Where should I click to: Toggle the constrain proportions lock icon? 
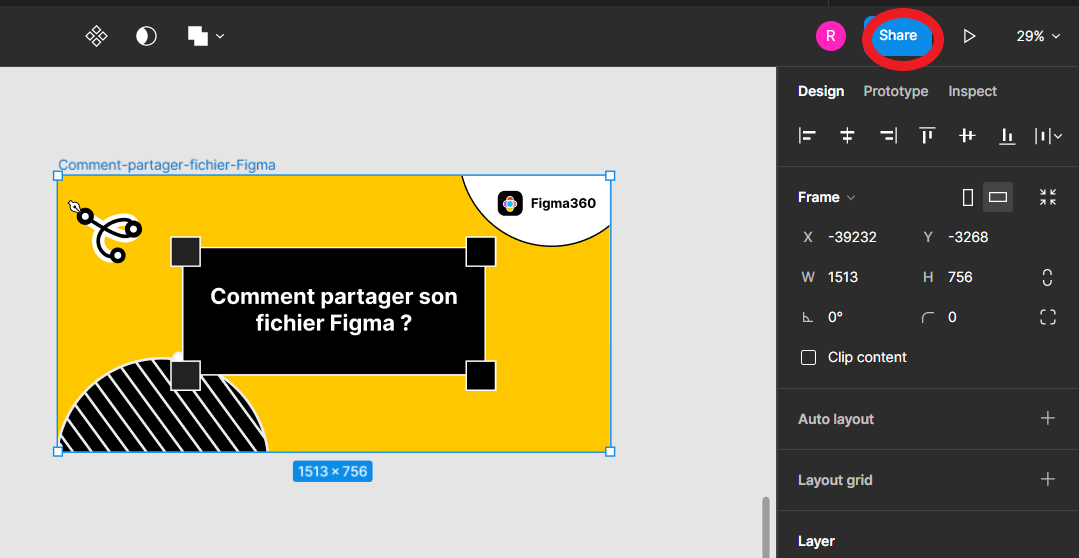tap(1047, 277)
